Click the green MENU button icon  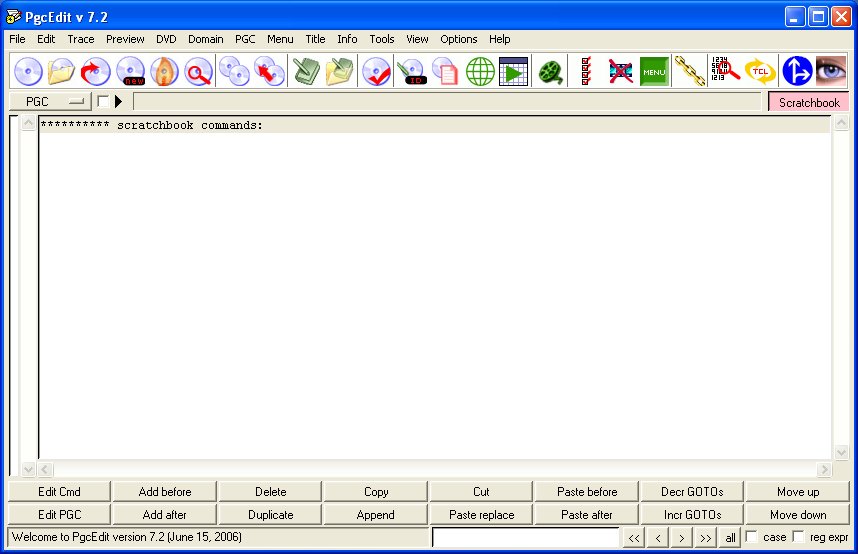654,71
